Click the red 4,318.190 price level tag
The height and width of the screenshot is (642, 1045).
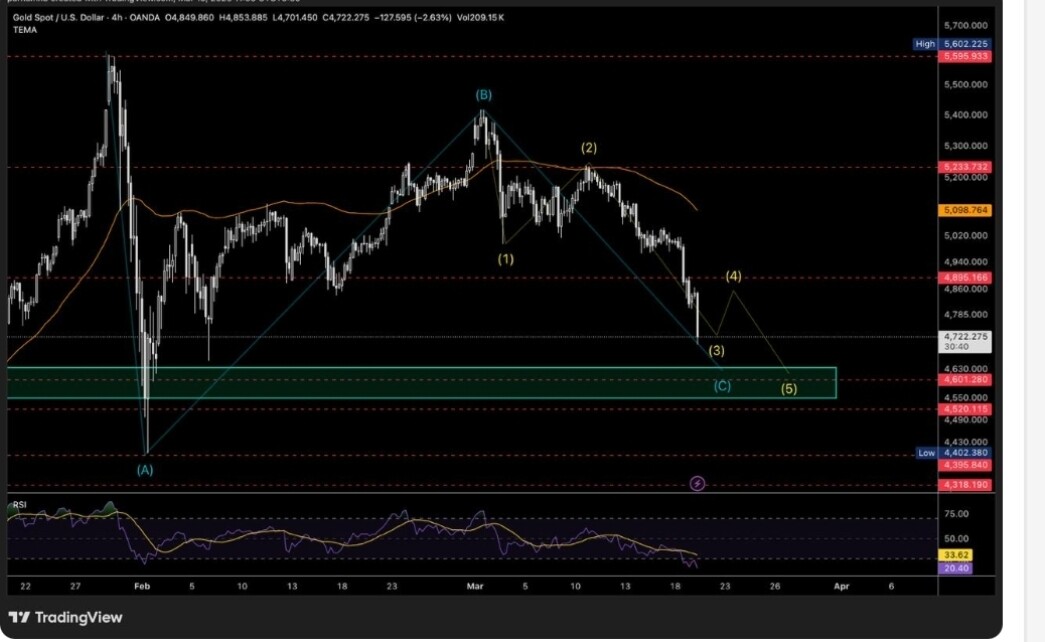coord(965,485)
